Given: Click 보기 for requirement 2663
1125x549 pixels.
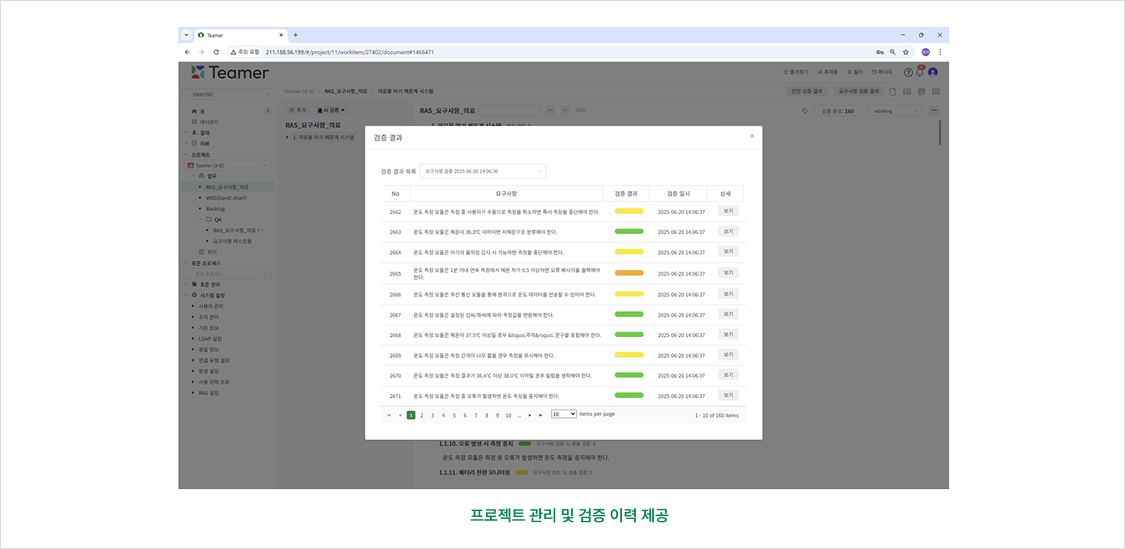Looking at the screenshot, I should pyautogui.click(x=728, y=232).
